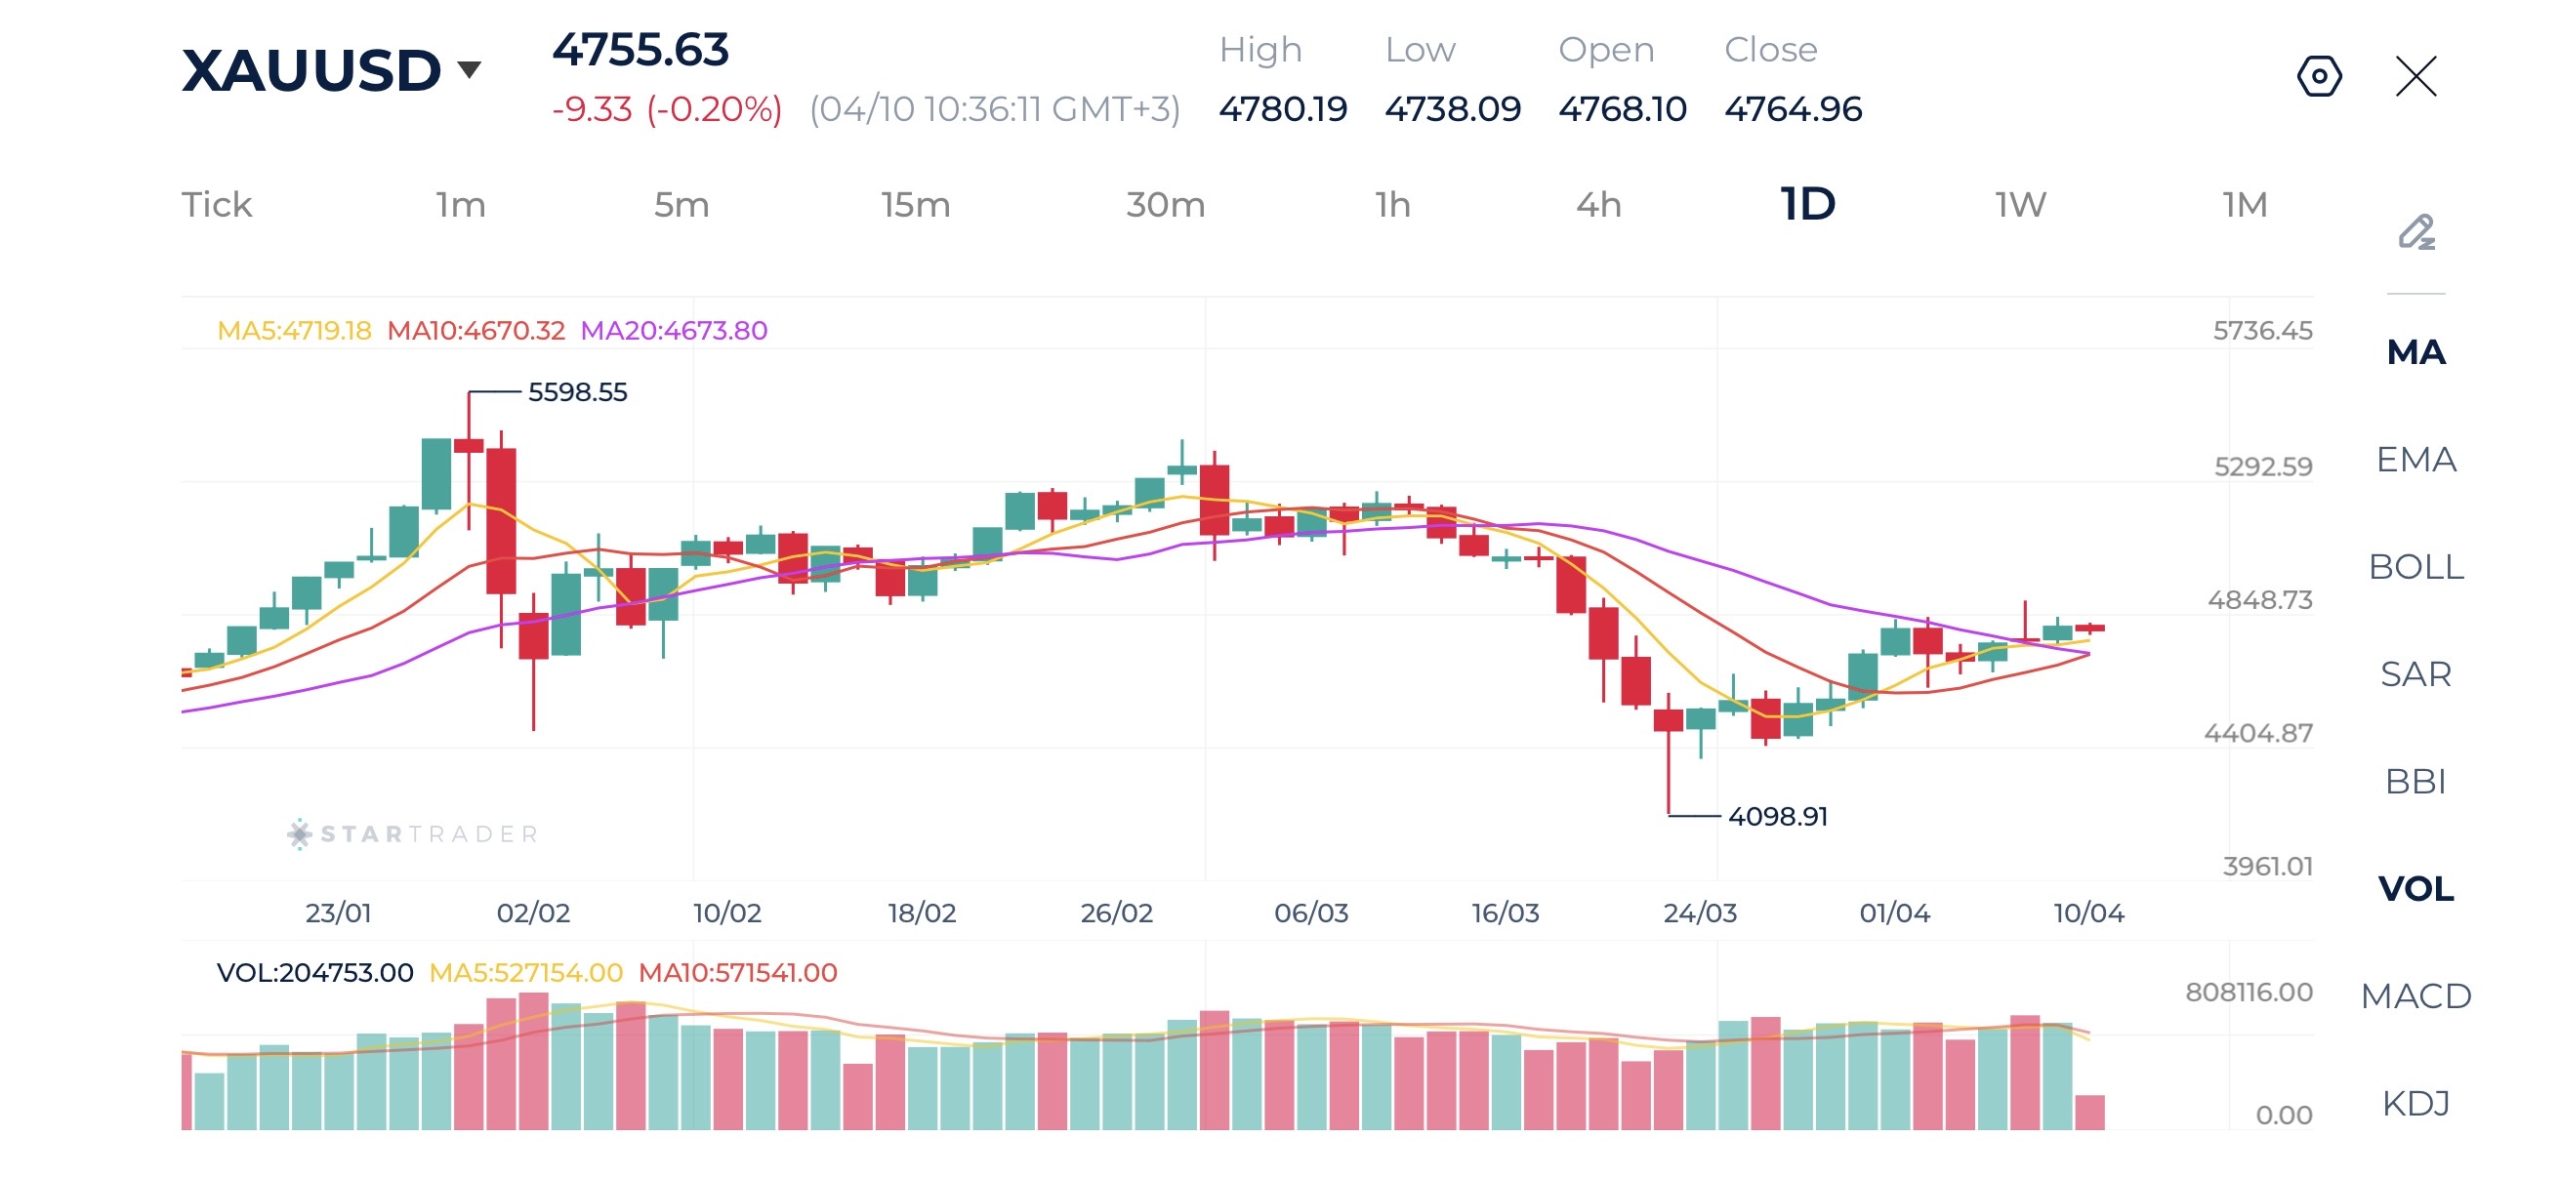2560x1177 pixels.
Task: Show the BBI indicator
Action: 2415,781
